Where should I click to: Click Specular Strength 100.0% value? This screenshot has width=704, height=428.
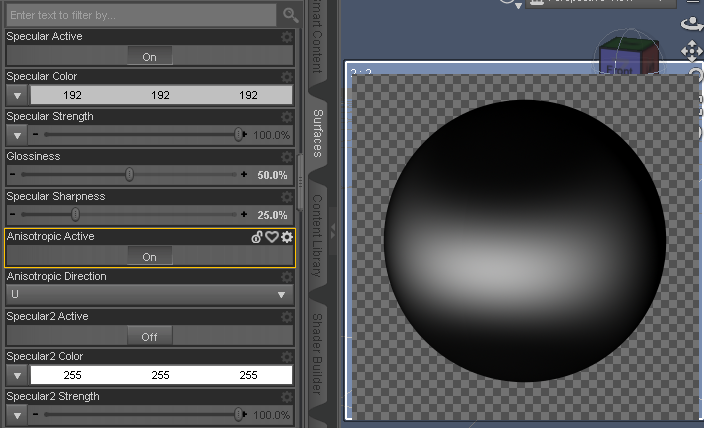pyautogui.click(x=272, y=135)
